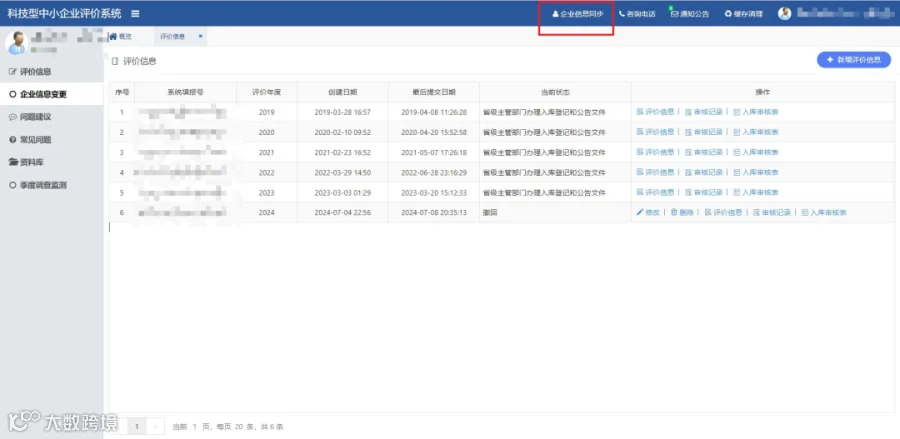Screen dimensions: 900x439
Task: Click the 当前状态 column header
Action: pos(555,92)
